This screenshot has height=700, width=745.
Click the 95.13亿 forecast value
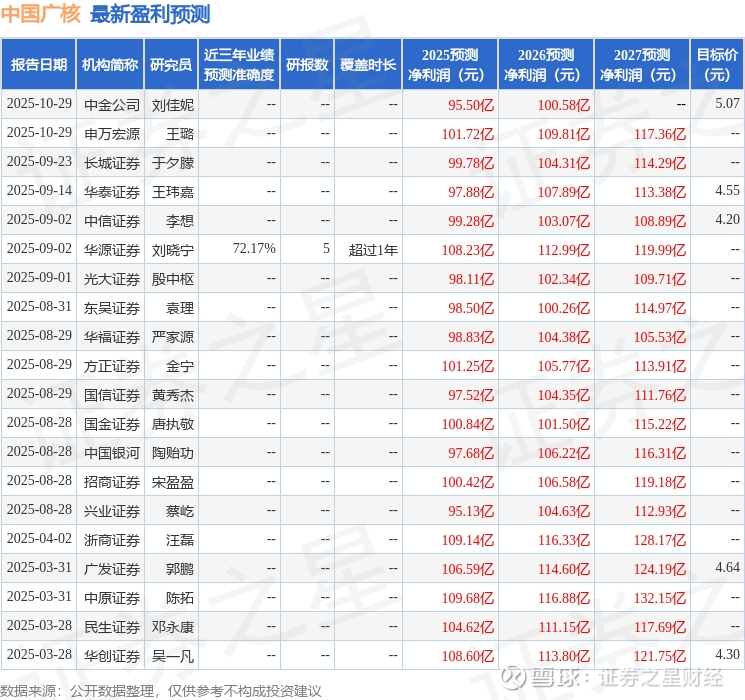click(x=471, y=511)
